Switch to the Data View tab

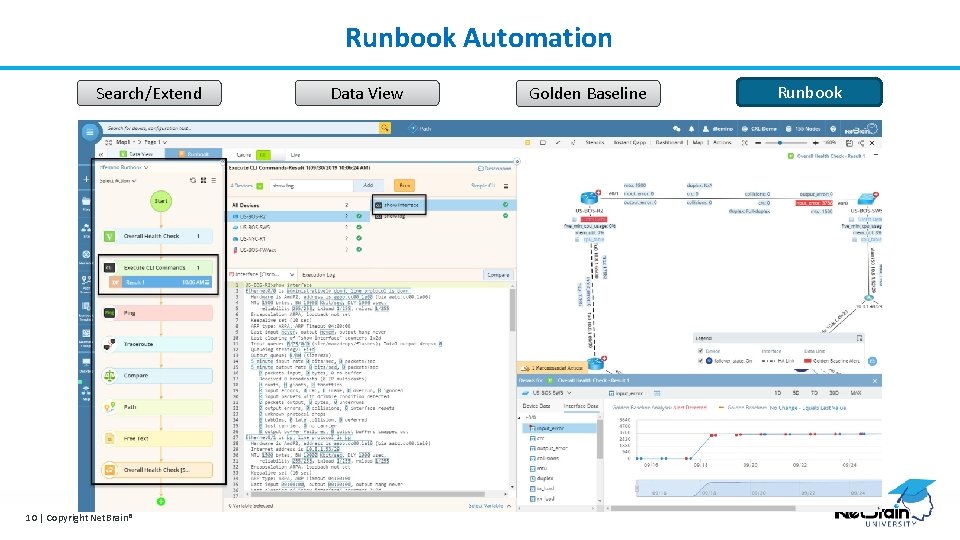tap(137, 154)
